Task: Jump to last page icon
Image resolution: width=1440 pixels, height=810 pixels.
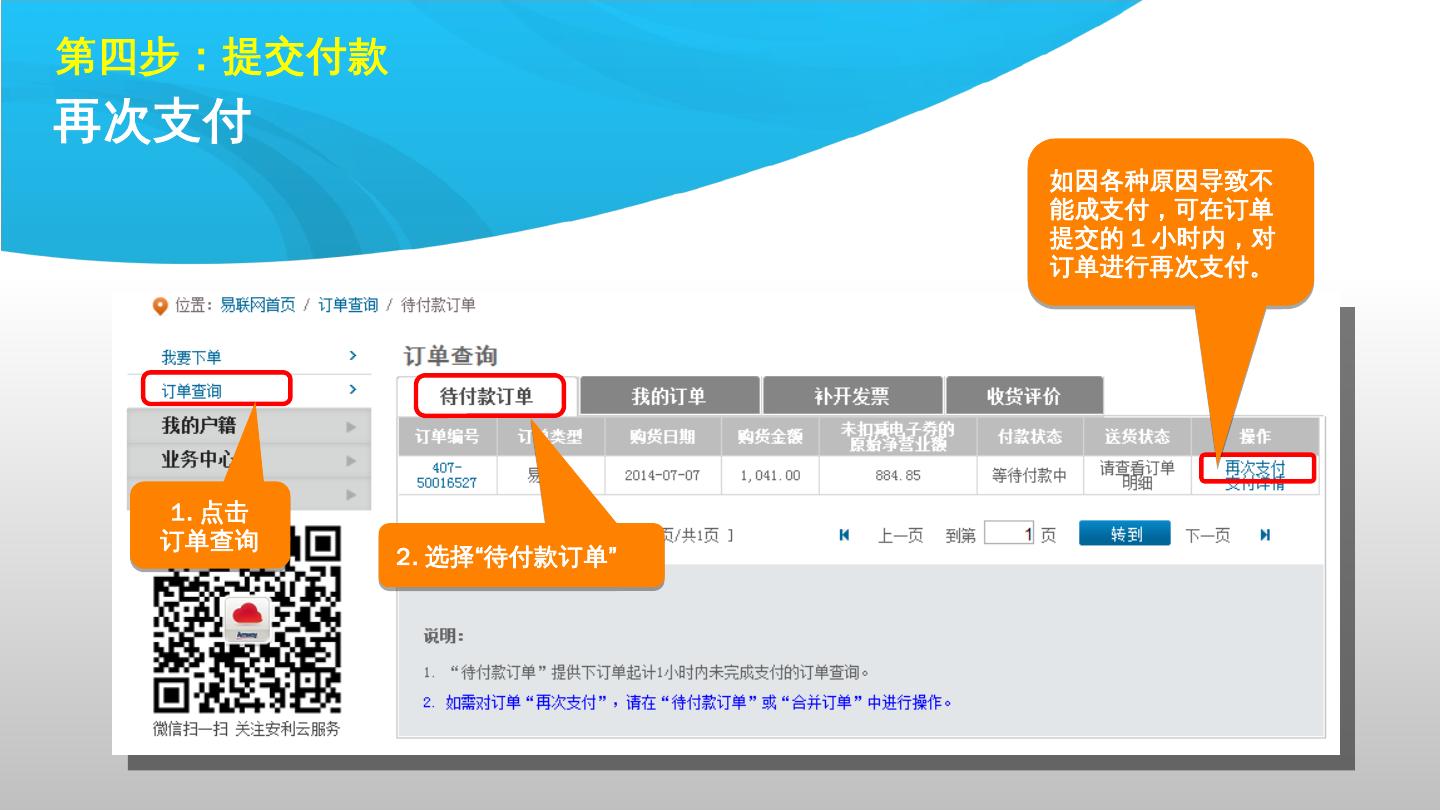Action: (x=1265, y=535)
